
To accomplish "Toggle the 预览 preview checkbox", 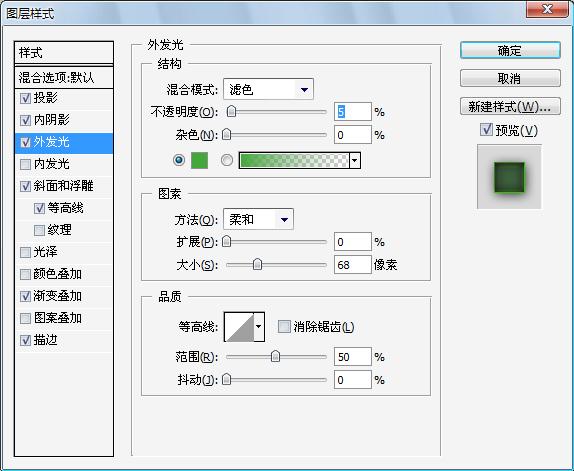I will (486, 129).
